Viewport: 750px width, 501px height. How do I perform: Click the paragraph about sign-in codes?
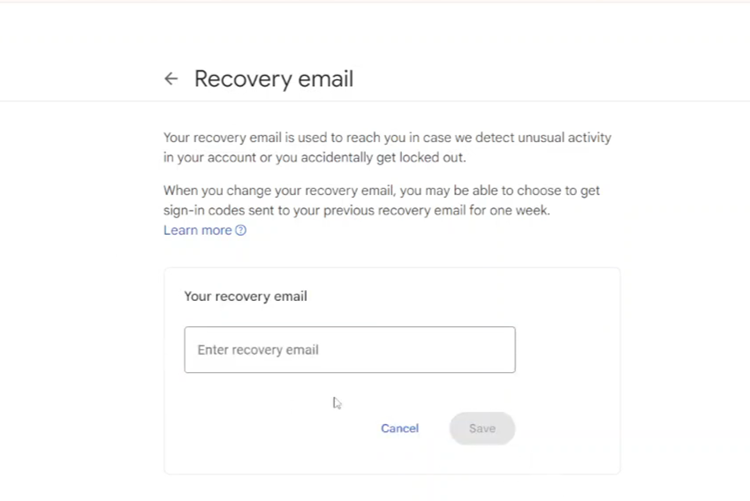[381, 200]
